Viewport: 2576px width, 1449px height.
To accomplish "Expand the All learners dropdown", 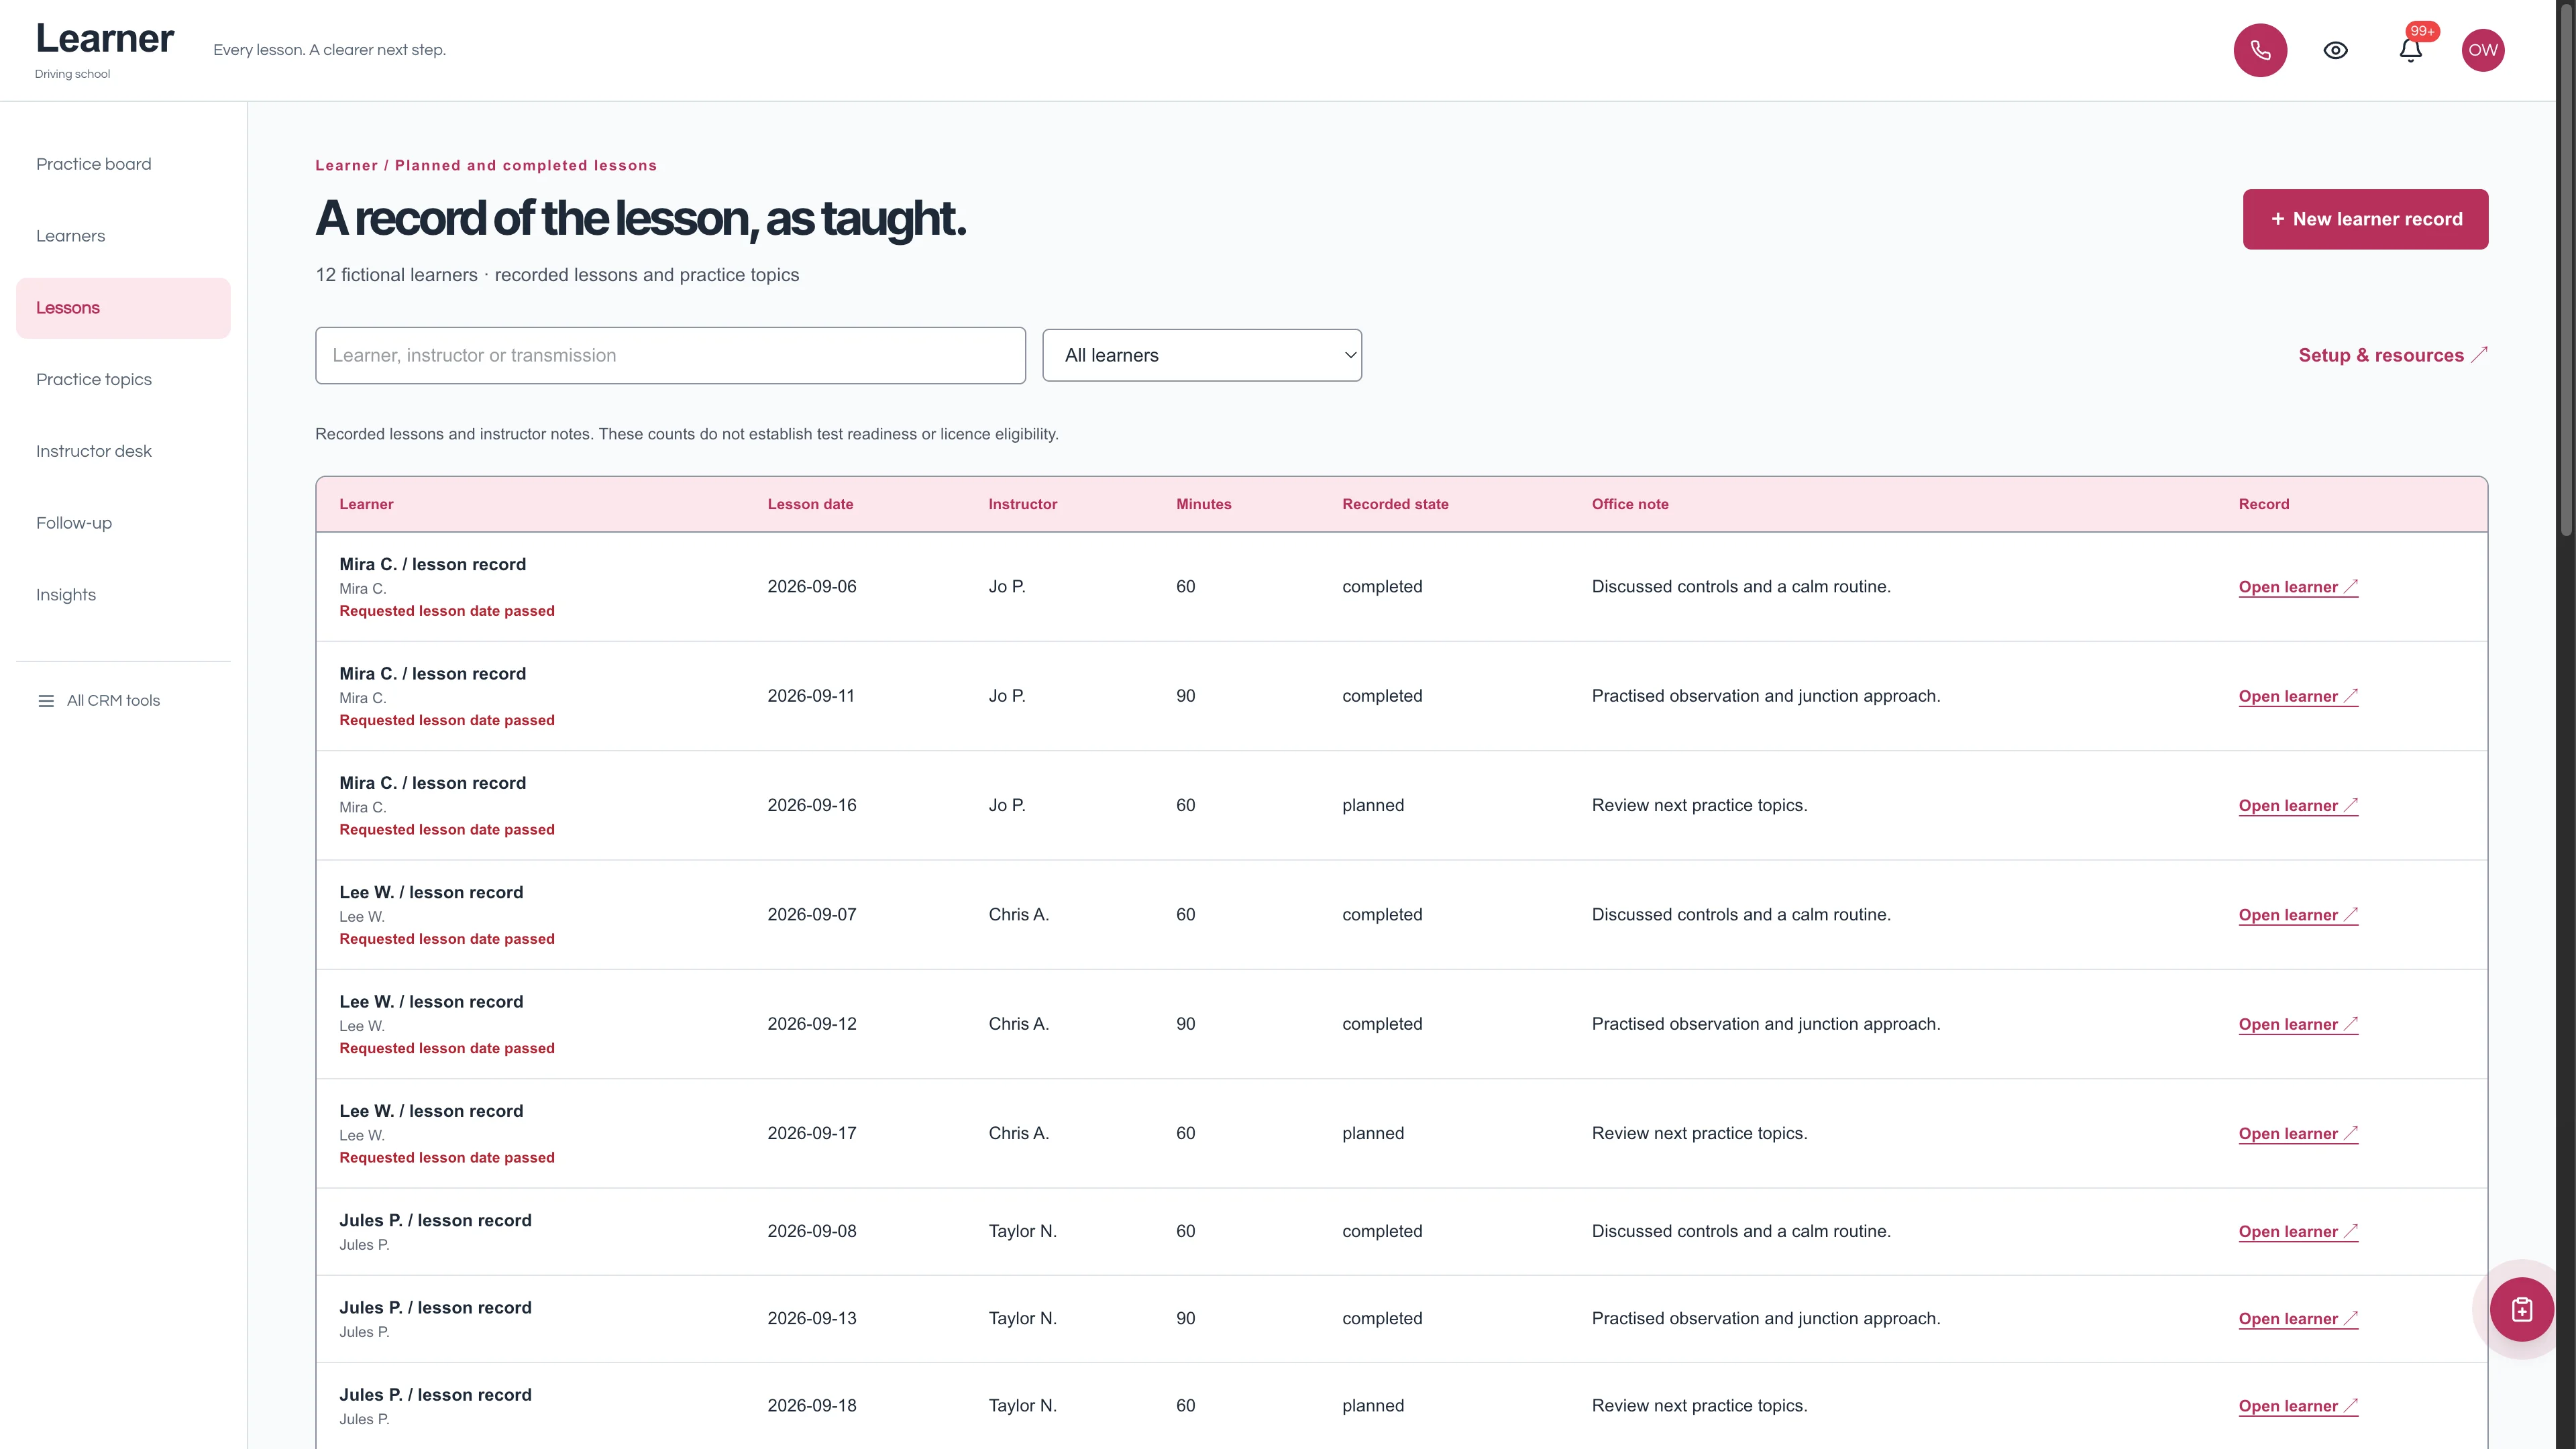I will [1202, 355].
